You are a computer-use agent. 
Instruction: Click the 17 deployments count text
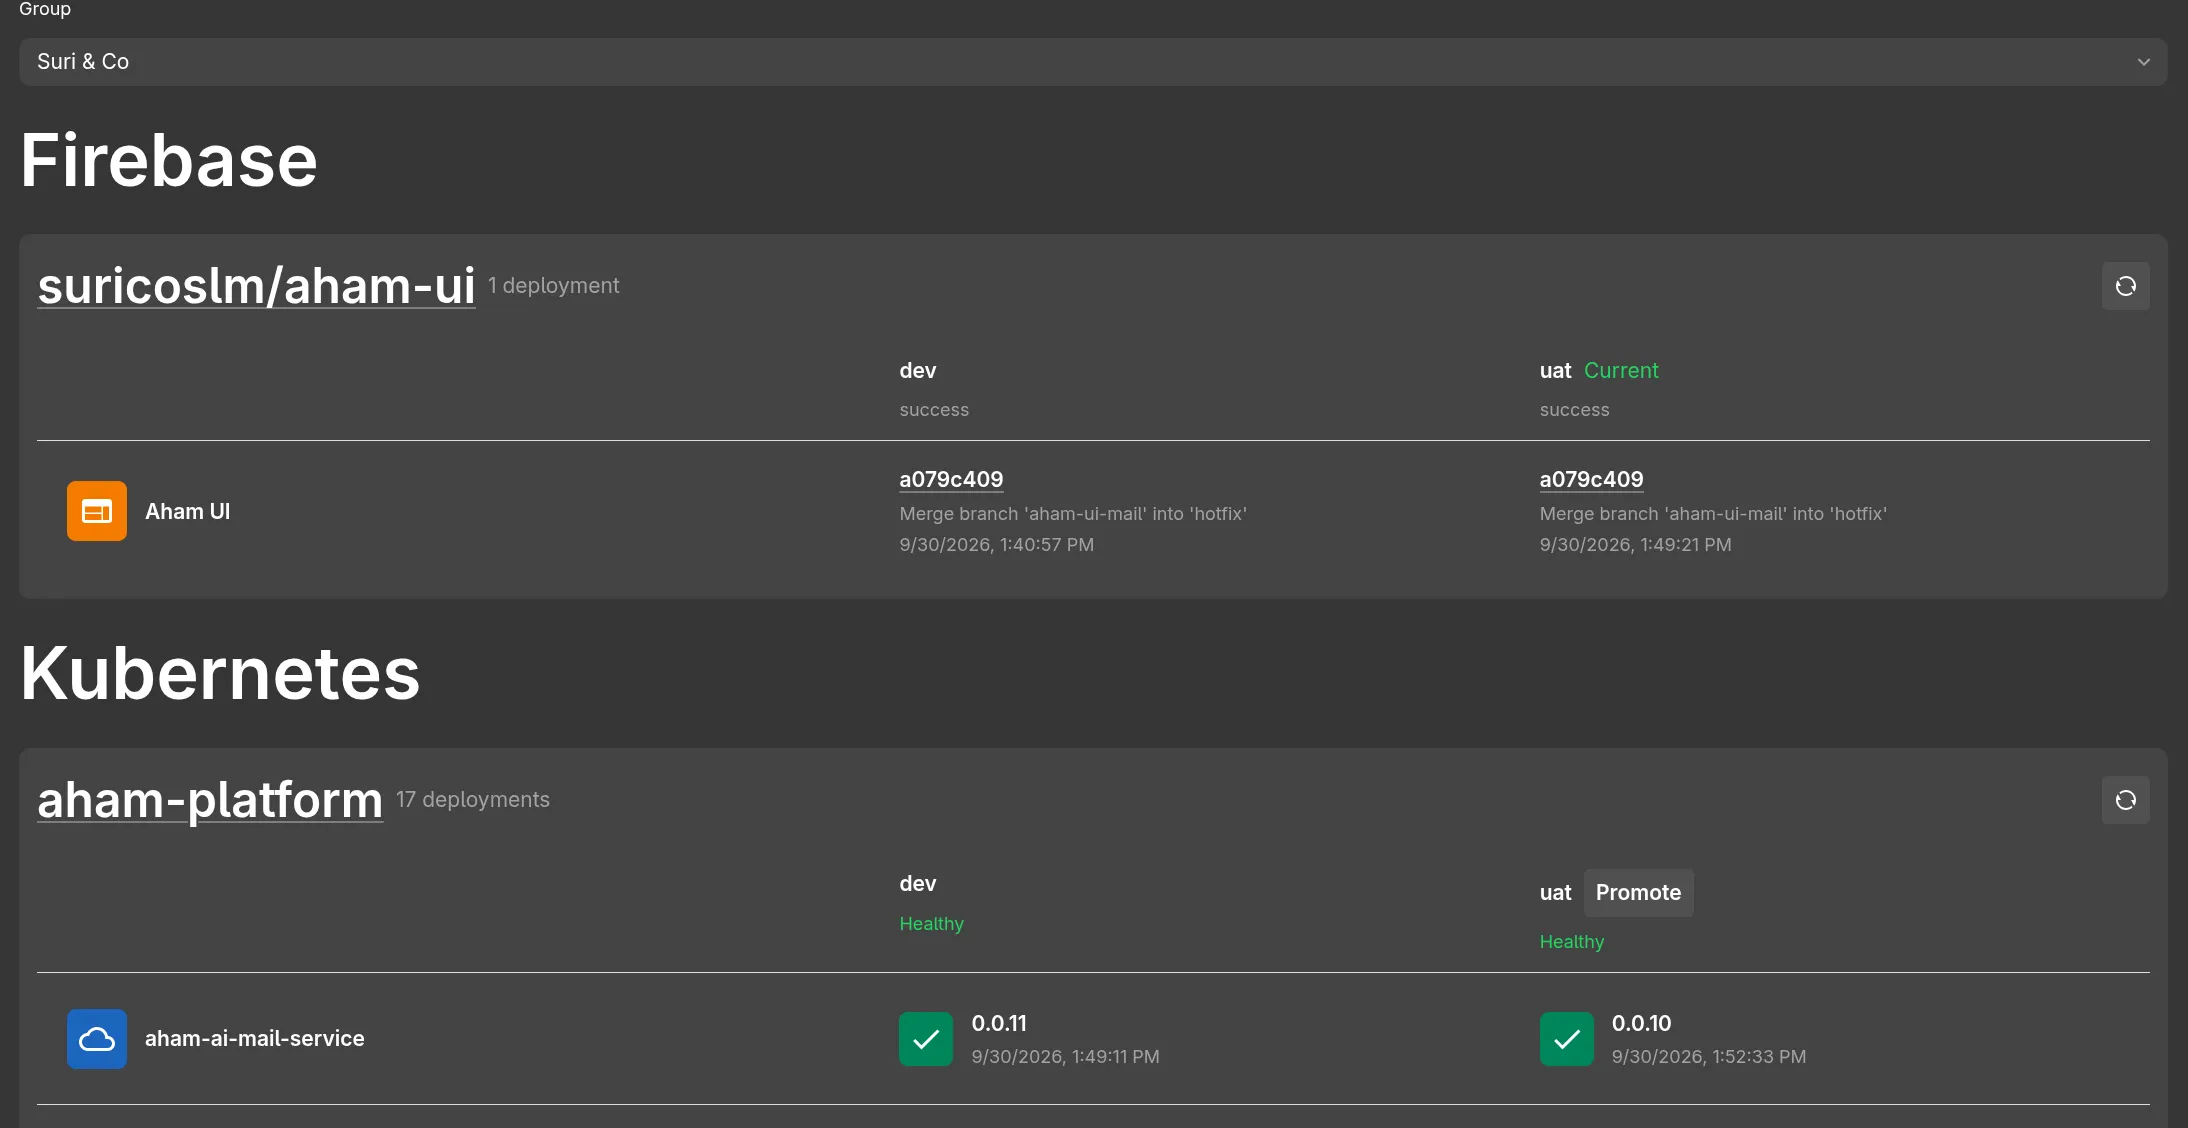pos(473,800)
